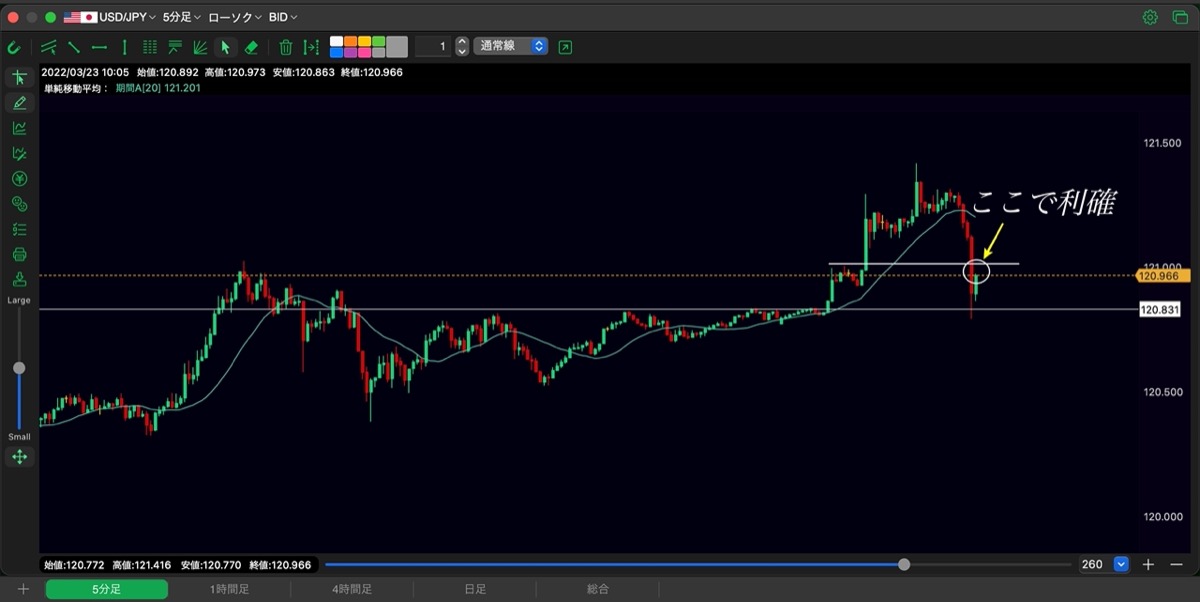Select the arrow pointer cursor tool
The image size is (1200, 602).
pyautogui.click(x=226, y=47)
